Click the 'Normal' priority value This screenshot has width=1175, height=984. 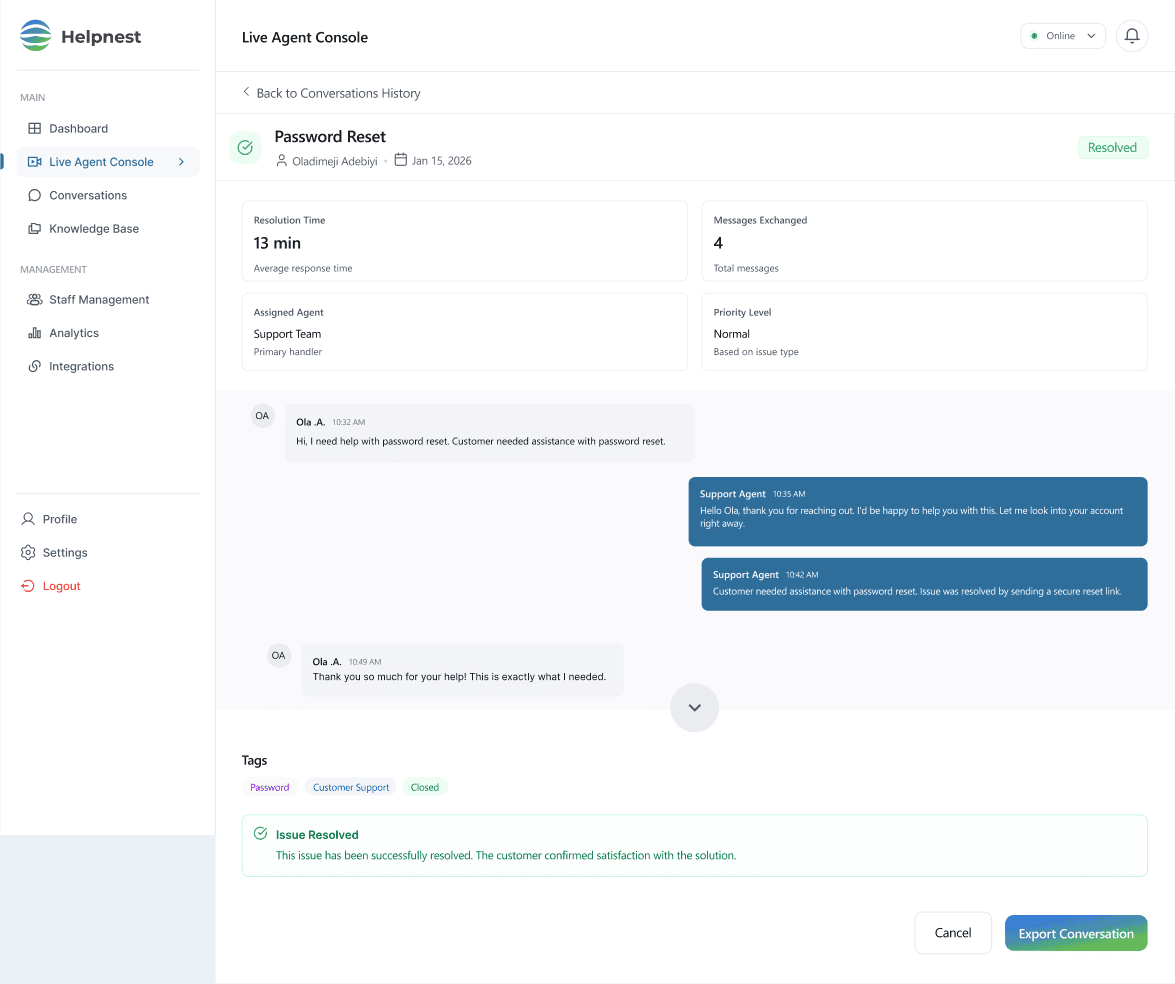731,334
